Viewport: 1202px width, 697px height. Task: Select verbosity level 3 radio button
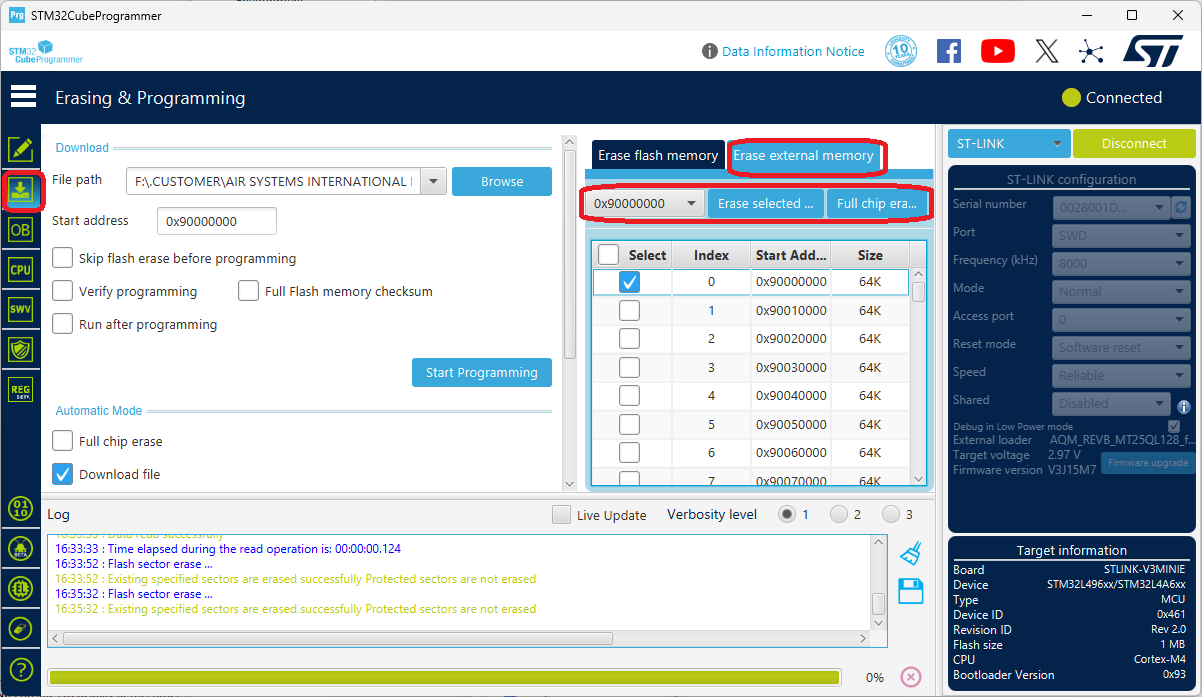click(x=891, y=514)
